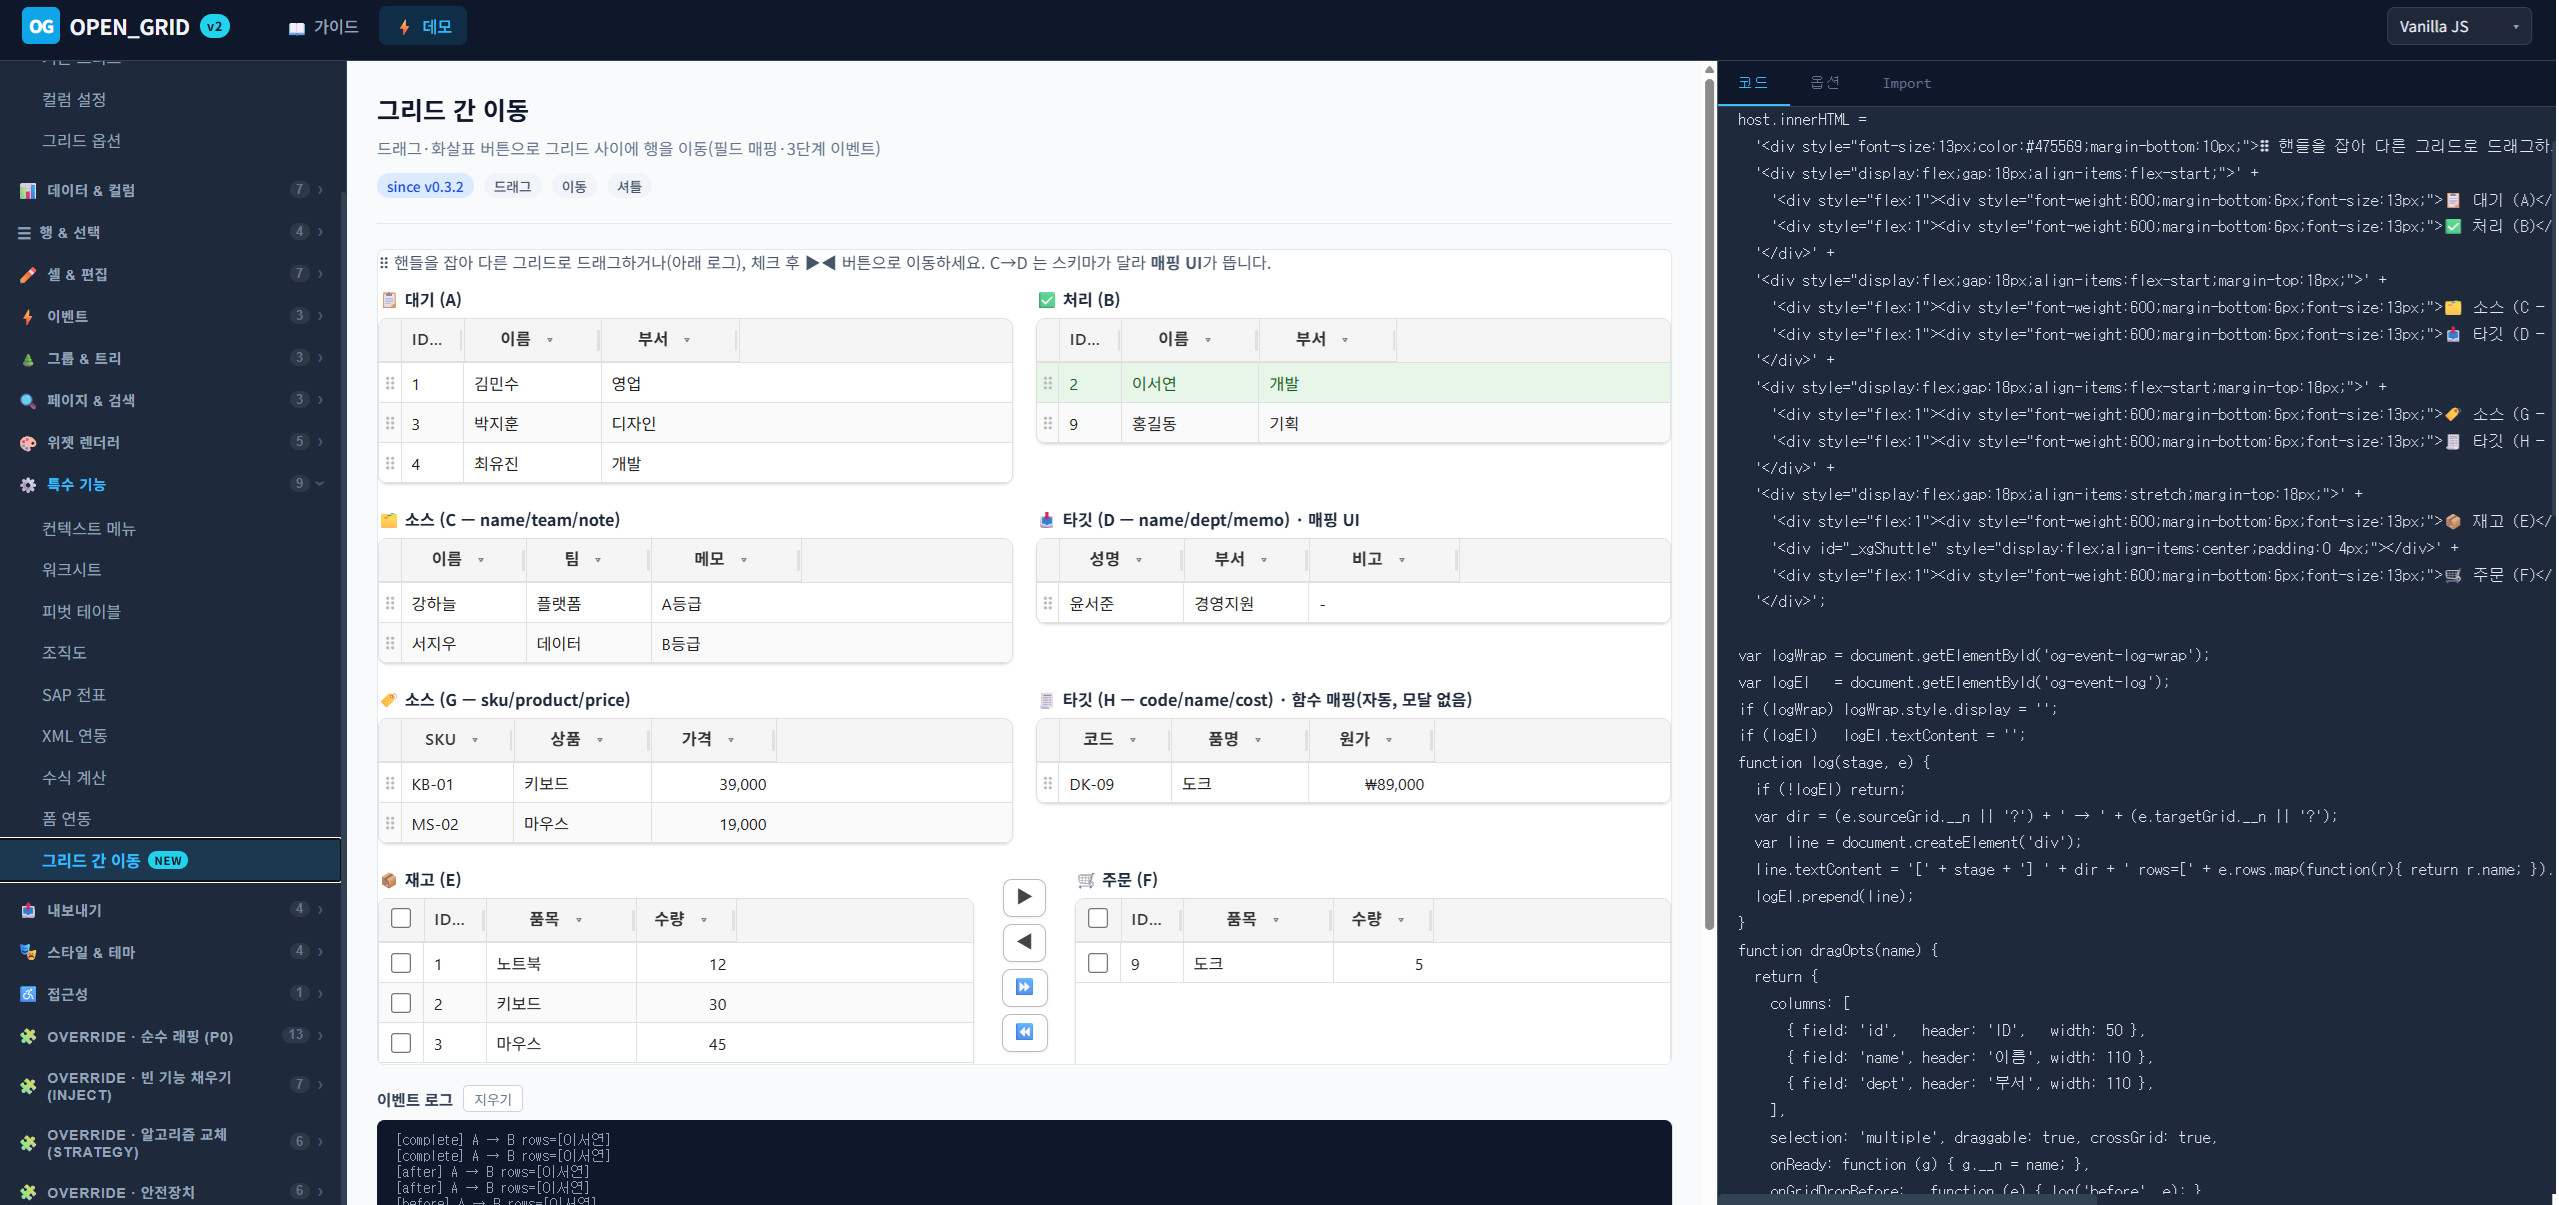2559x1205 pixels.
Task: Click the since v0.3.2 tag
Action: tap(425, 186)
